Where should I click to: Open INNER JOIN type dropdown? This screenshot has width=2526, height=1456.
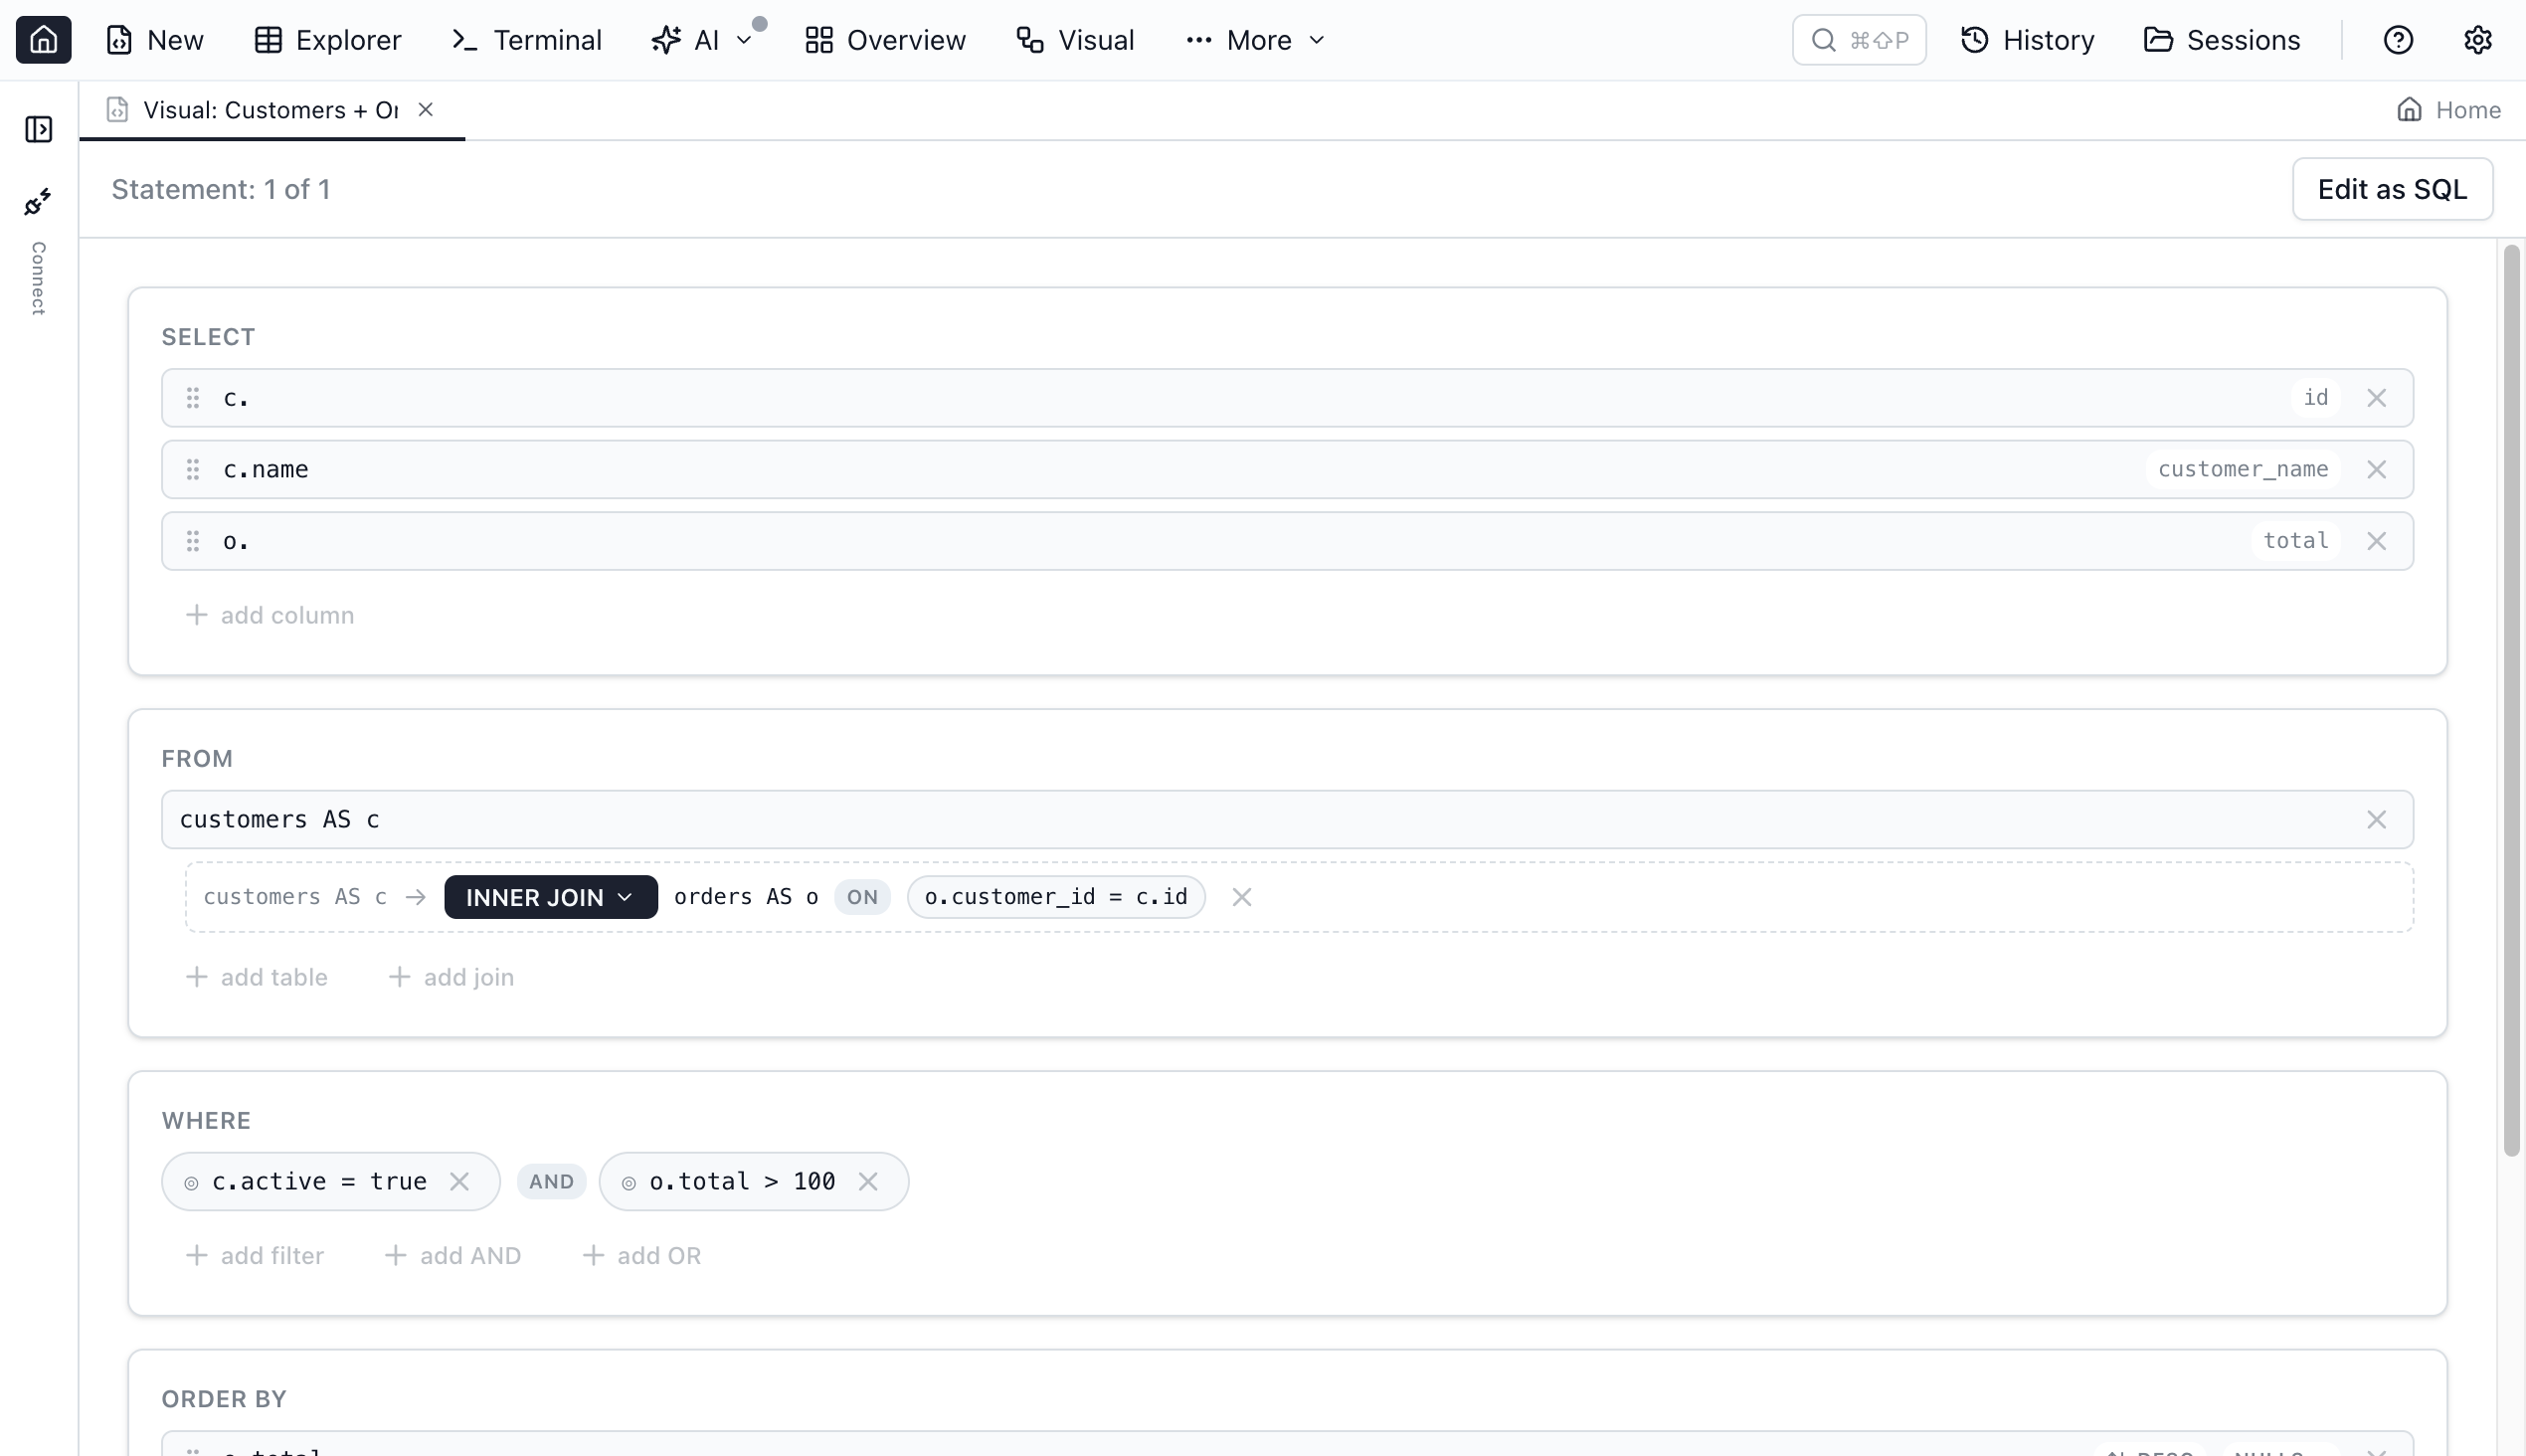(550, 897)
